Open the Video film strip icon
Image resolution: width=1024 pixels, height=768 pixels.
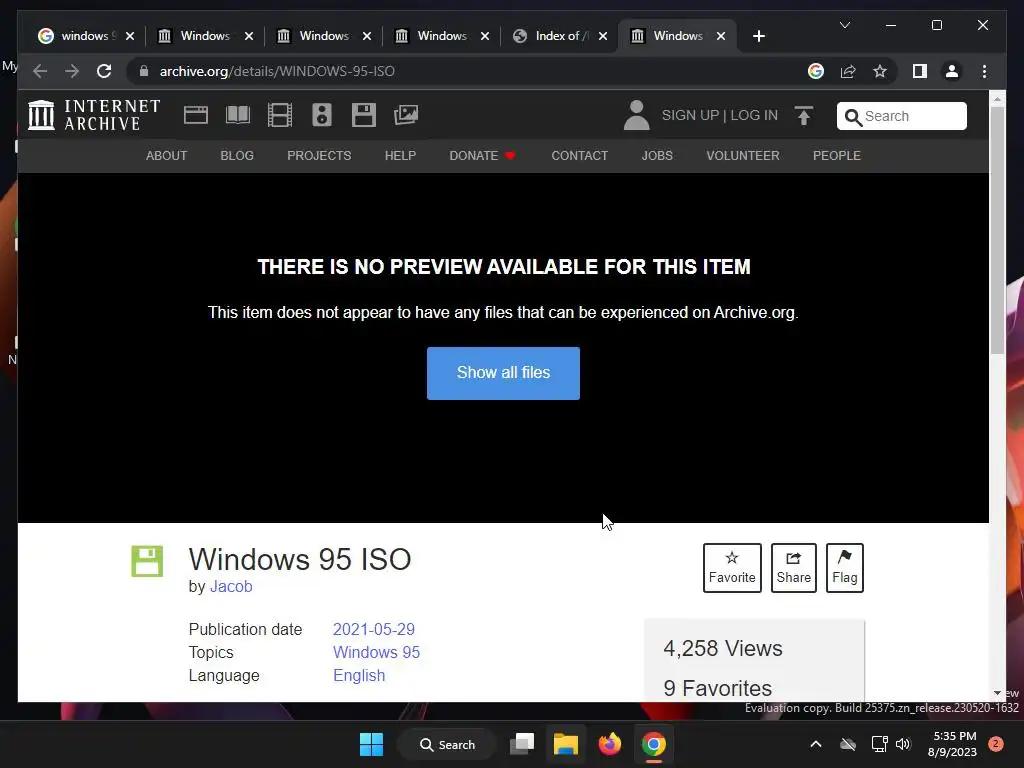280,115
